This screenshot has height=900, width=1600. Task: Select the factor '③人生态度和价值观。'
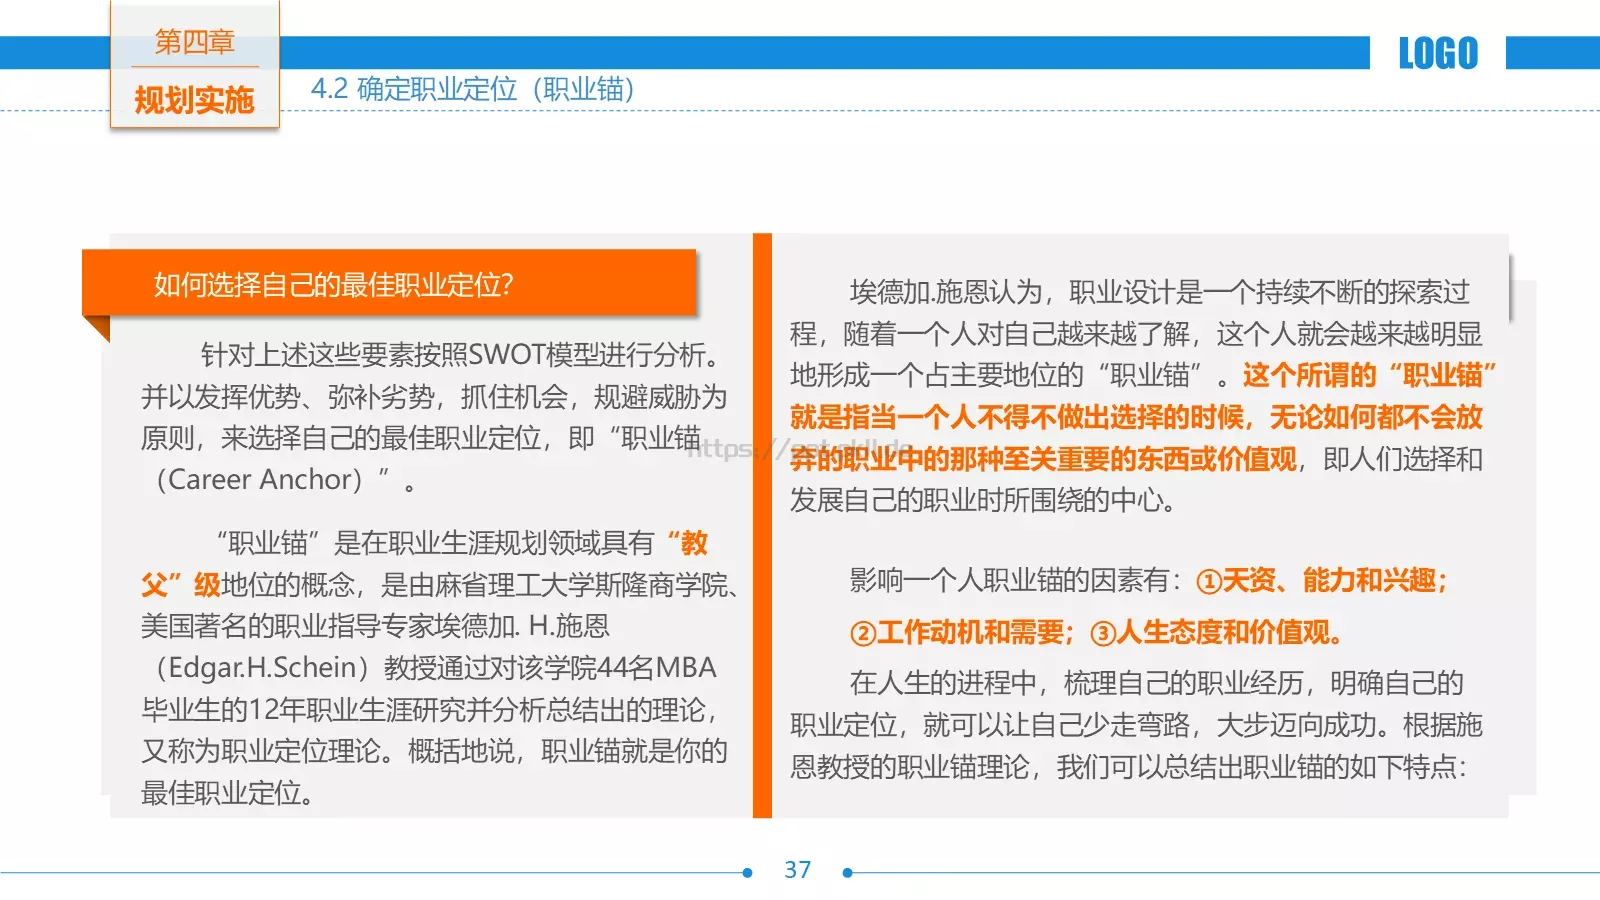coord(1216,632)
